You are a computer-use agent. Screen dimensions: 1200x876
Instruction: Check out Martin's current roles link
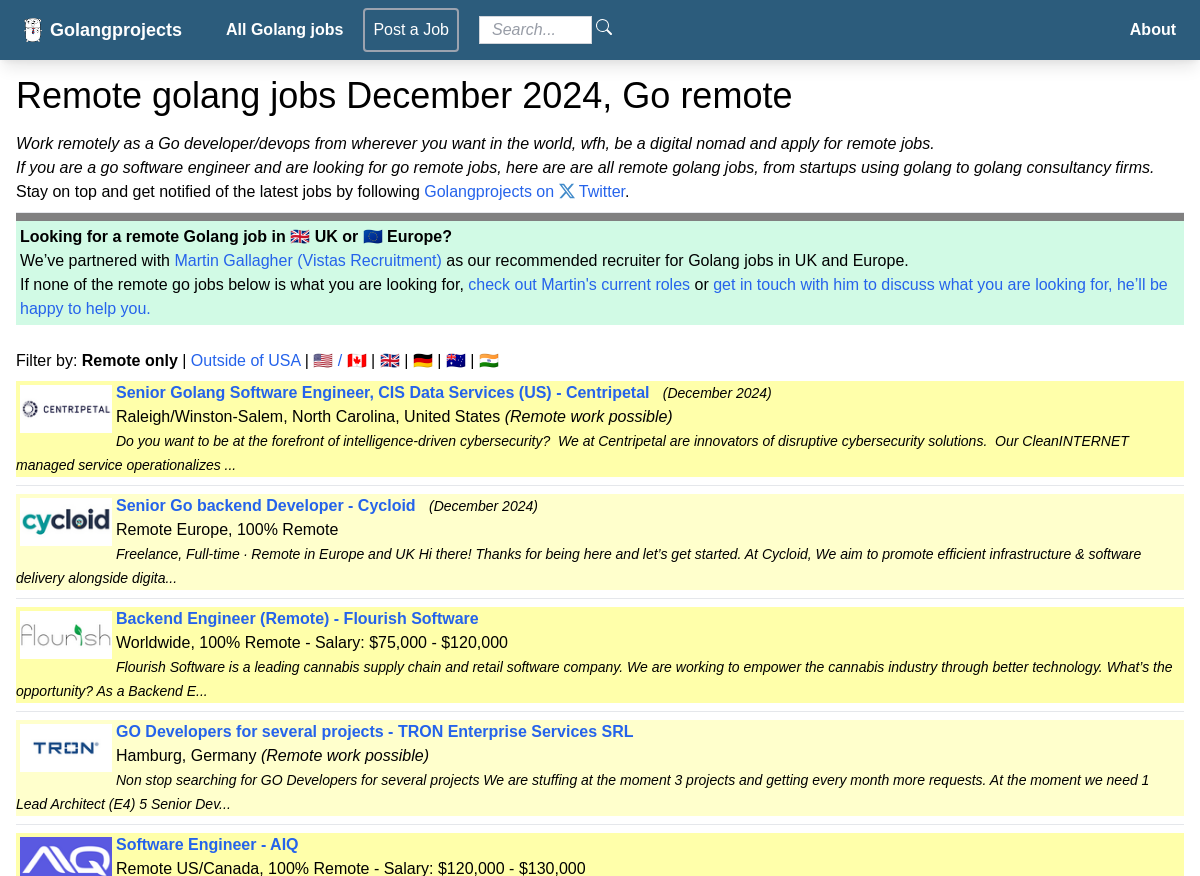coord(579,285)
